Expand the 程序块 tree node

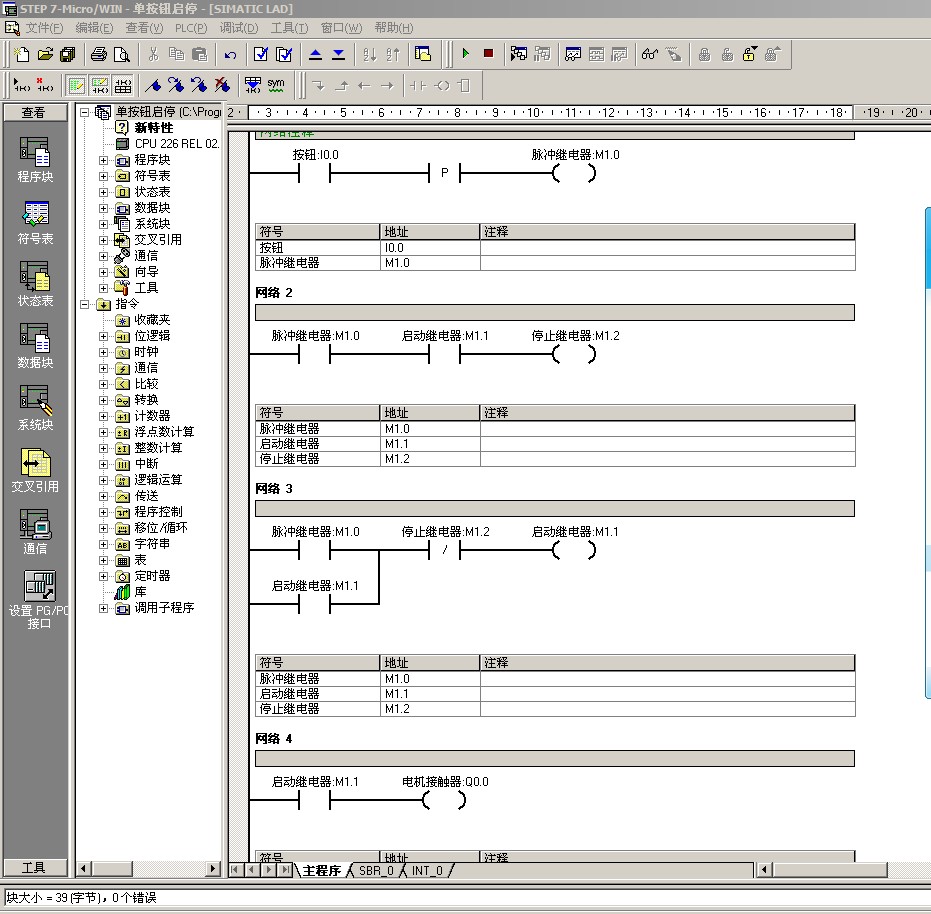pyautogui.click(x=103, y=160)
